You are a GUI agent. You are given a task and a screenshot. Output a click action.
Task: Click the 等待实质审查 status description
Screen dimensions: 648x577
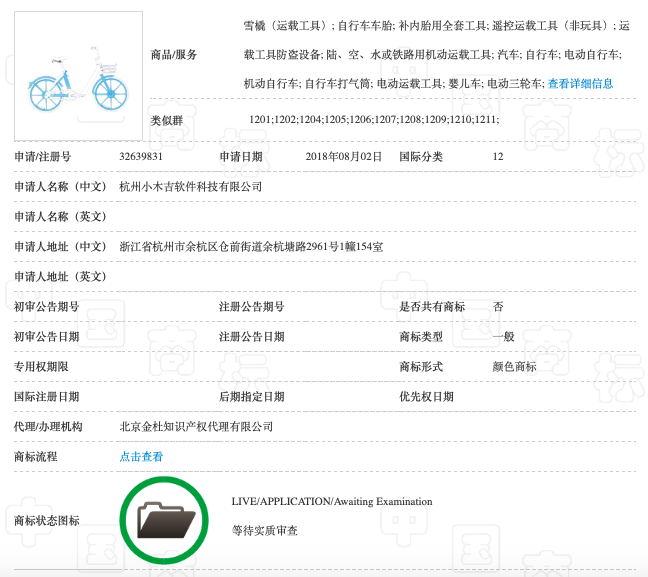coord(264,531)
